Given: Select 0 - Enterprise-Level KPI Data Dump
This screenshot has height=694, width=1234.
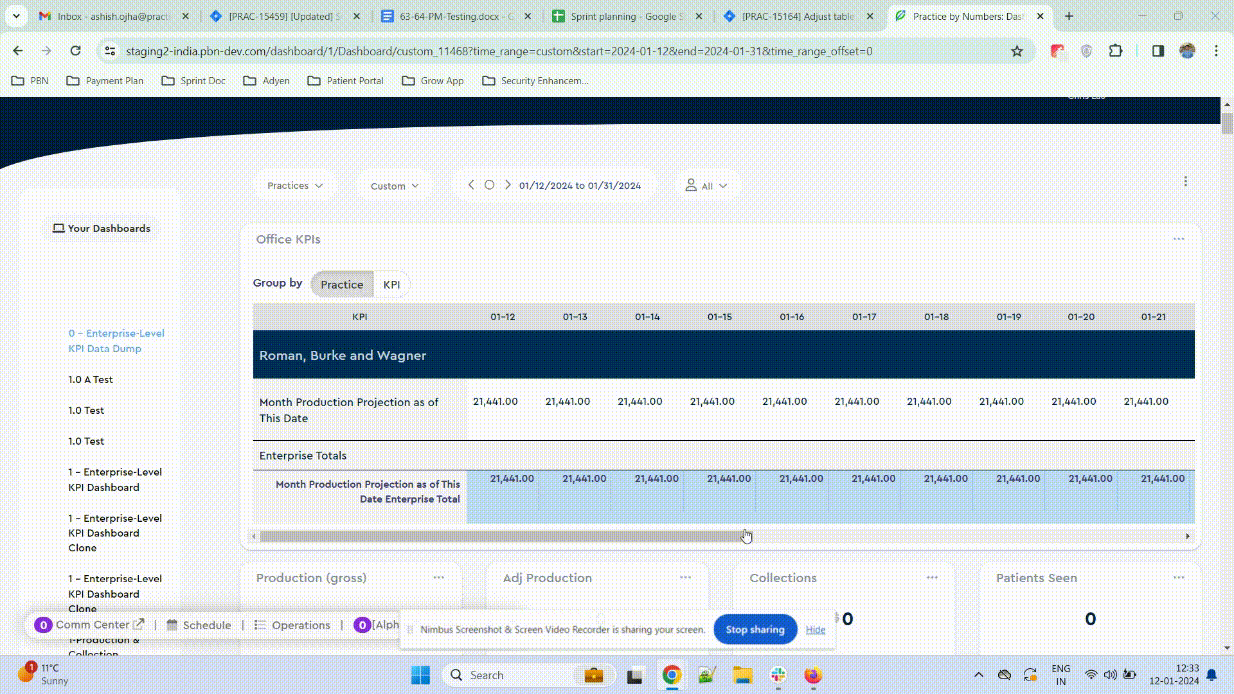Looking at the screenshot, I should pos(116,341).
